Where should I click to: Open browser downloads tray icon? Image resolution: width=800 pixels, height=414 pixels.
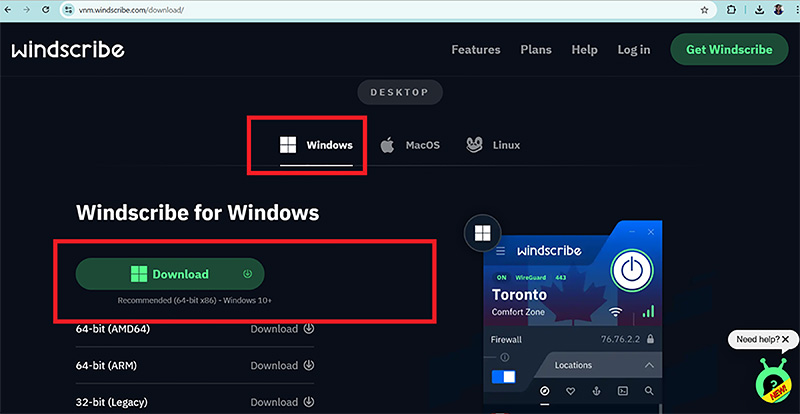coord(759,10)
